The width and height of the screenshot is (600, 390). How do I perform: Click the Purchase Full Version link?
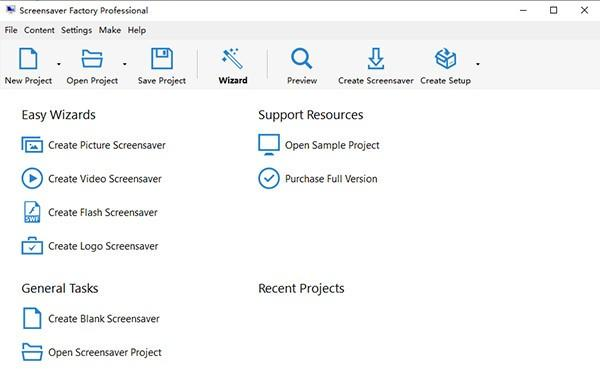(x=331, y=179)
